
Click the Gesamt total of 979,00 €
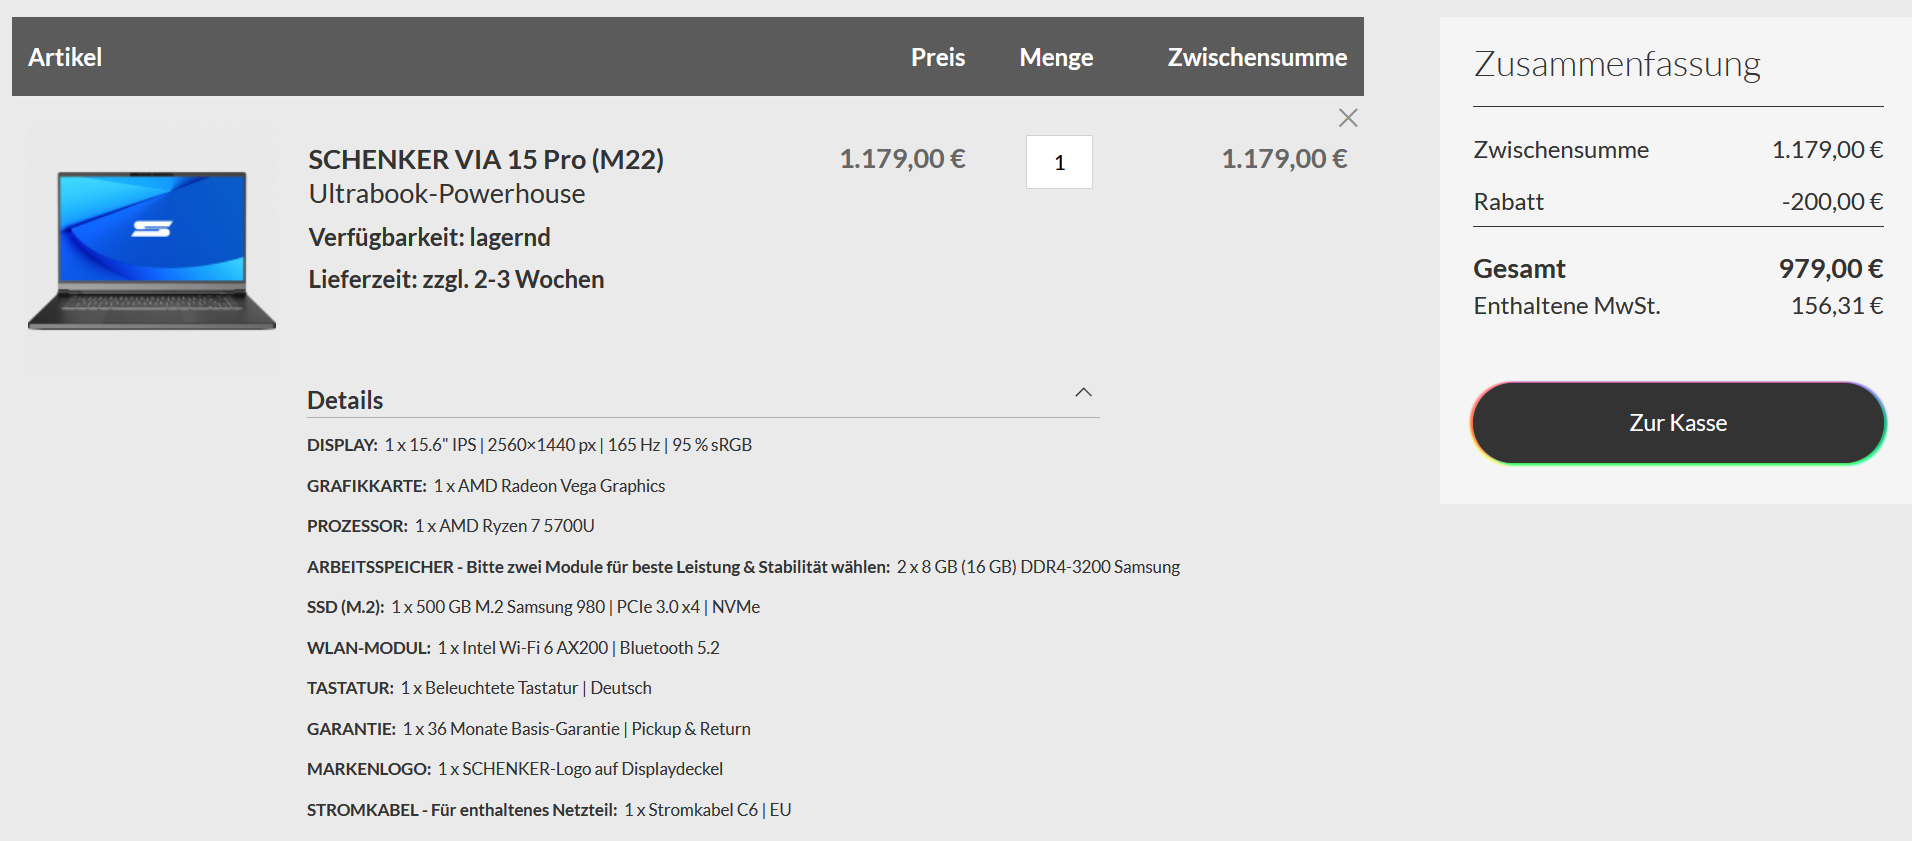click(x=1833, y=268)
